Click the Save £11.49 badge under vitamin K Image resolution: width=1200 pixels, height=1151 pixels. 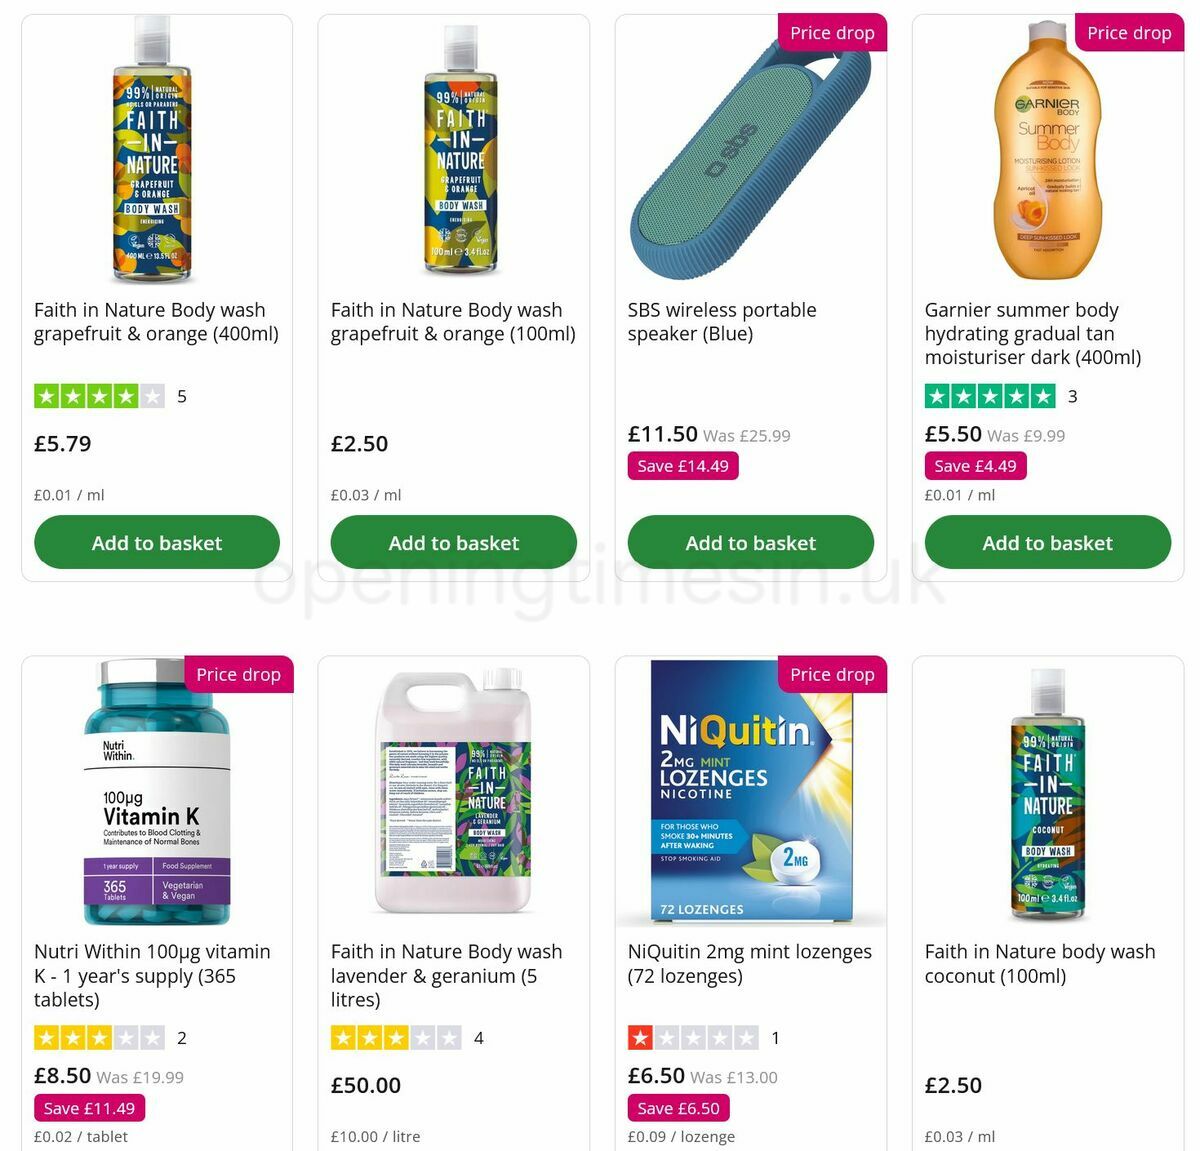(x=89, y=1108)
